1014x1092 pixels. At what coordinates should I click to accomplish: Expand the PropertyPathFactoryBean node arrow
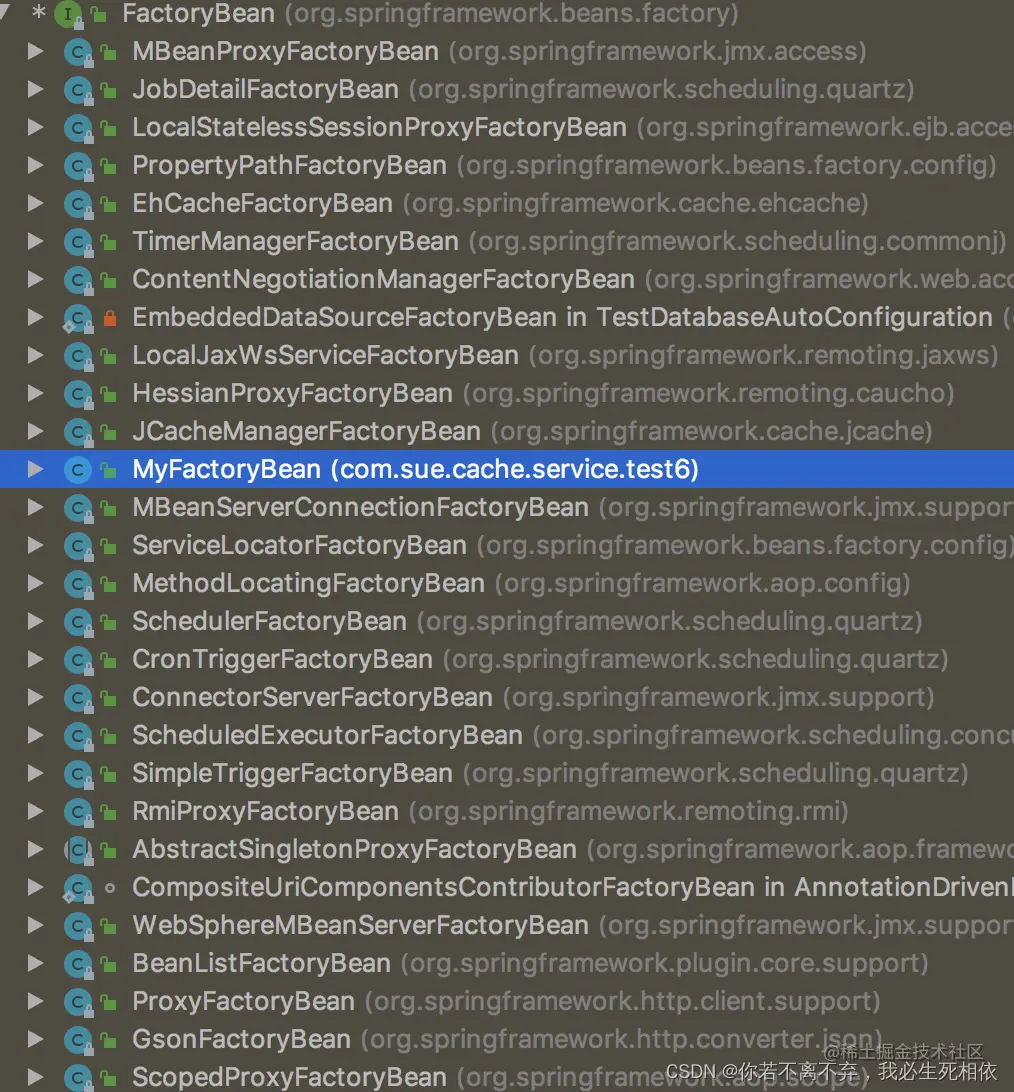(36, 165)
